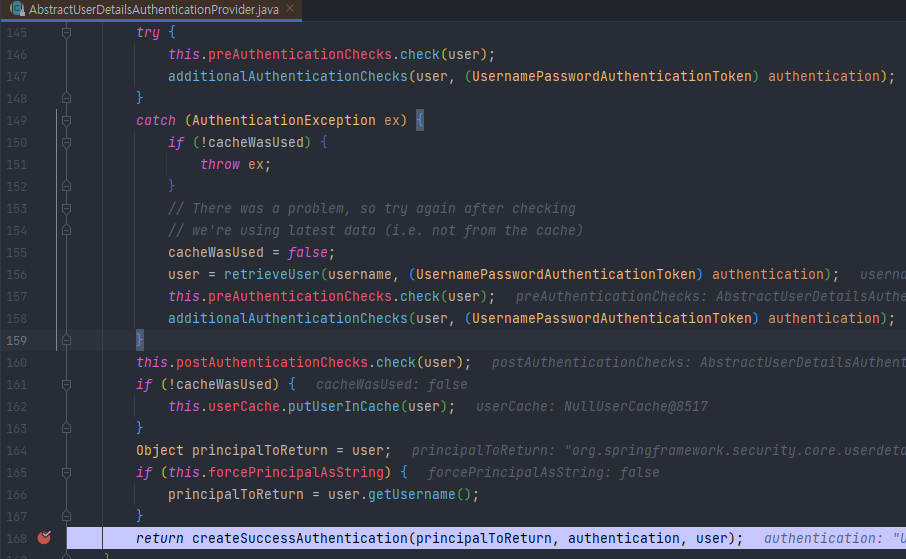The image size is (906, 559).
Task: Click principalToReturn declaration on line 164
Action: click(259, 450)
